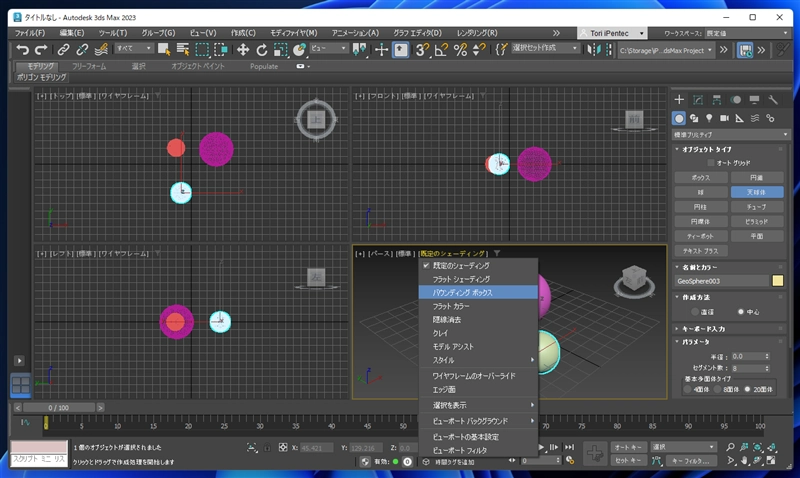Choose バウンディング ボックス from the shading menu
The image size is (800, 478).
pyautogui.click(x=478, y=293)
